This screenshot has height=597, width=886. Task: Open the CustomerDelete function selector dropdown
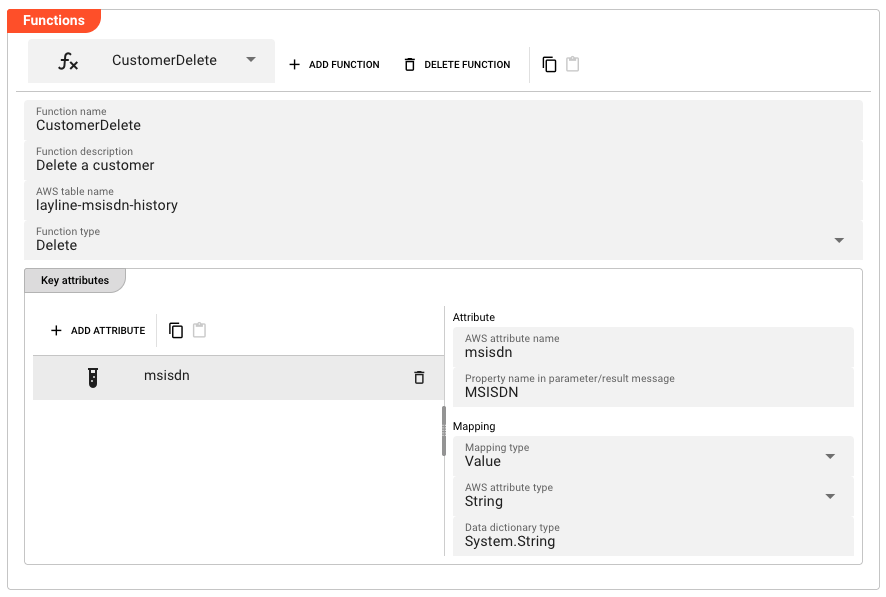pyautogui.click(x=252, y=61)
